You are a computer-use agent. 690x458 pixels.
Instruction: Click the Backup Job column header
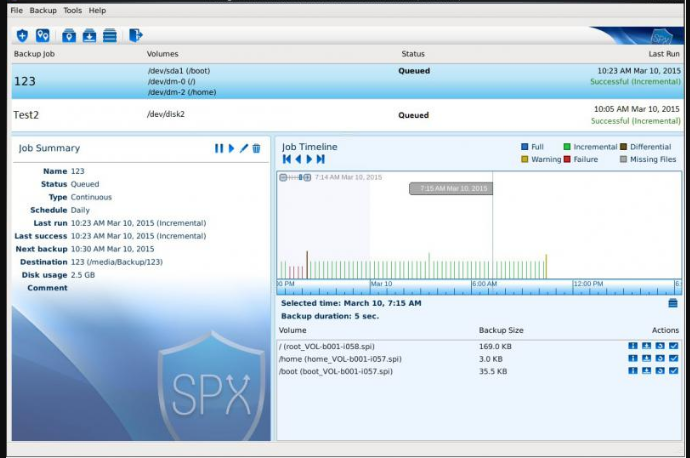click(35, 54)
